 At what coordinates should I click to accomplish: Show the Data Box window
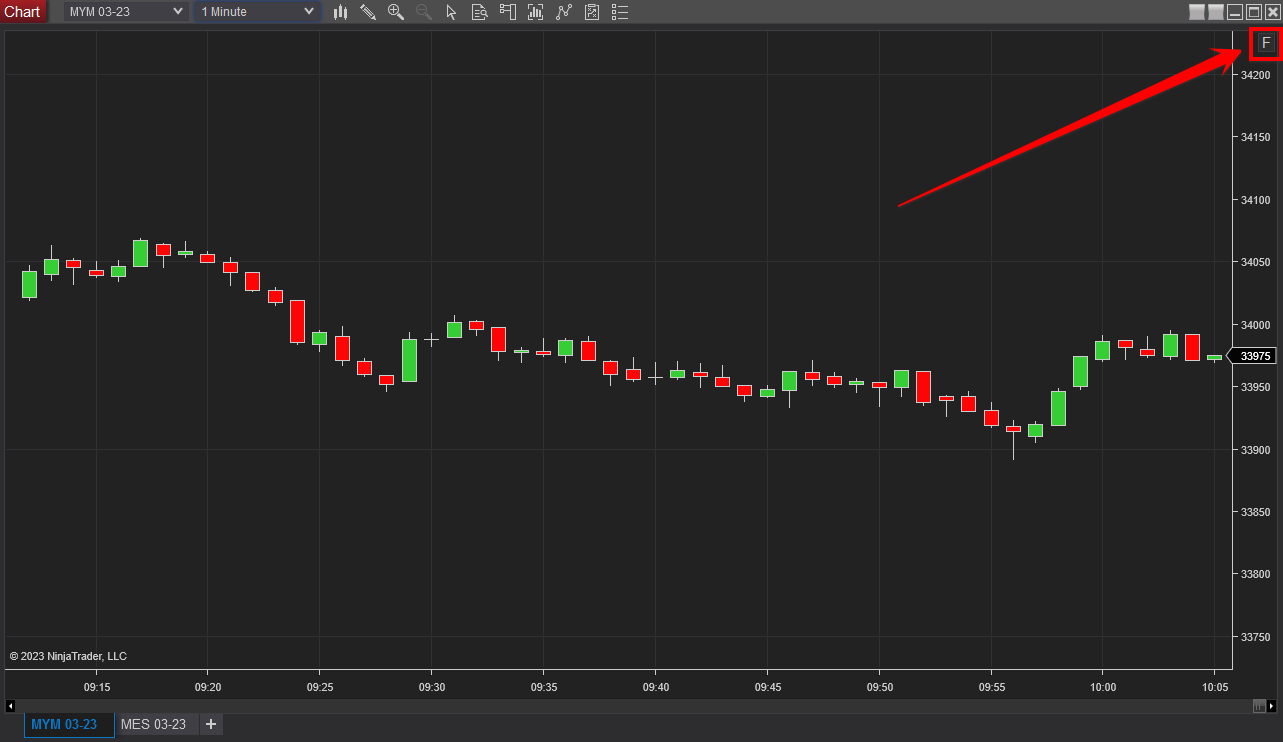pos(479,12)
